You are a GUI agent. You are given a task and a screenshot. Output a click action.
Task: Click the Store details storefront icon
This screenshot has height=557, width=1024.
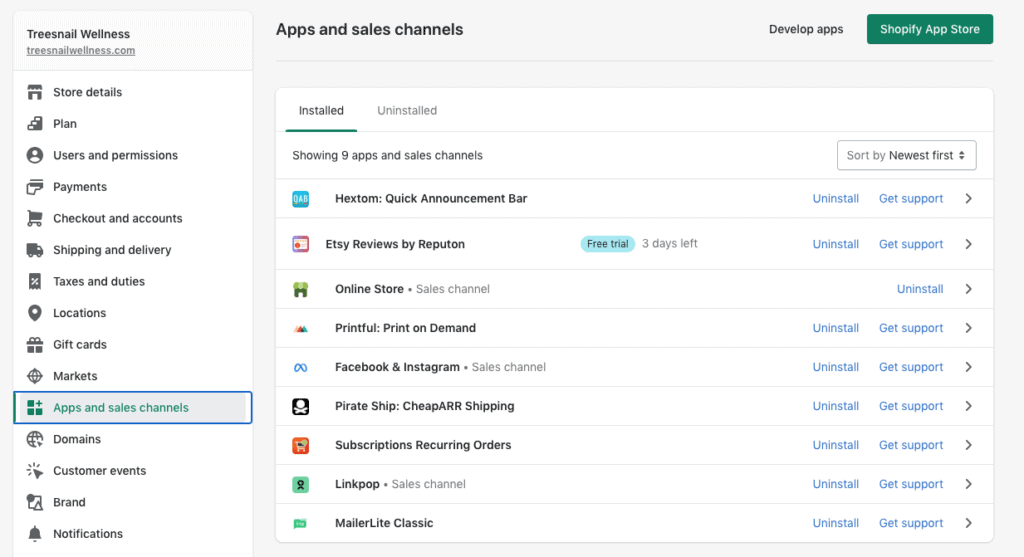tap(35, 92)
